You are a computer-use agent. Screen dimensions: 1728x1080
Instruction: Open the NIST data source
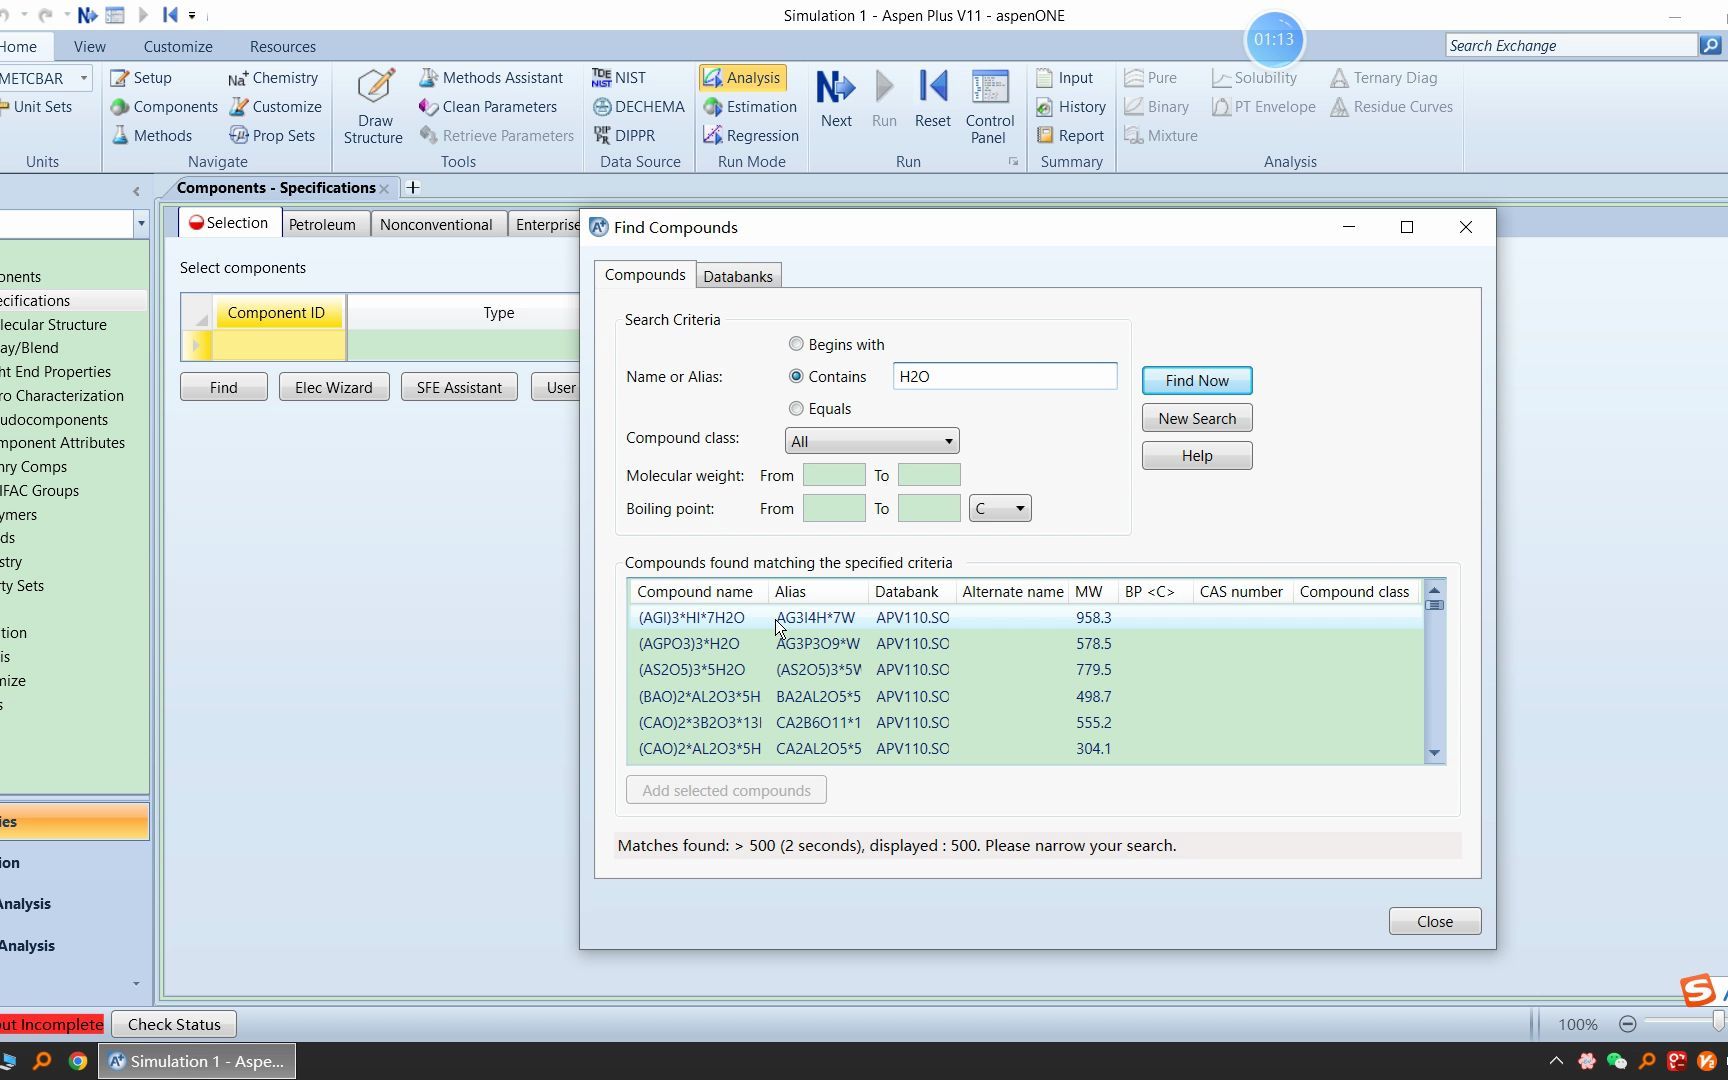pyautogui.click(x=619, y=78)
